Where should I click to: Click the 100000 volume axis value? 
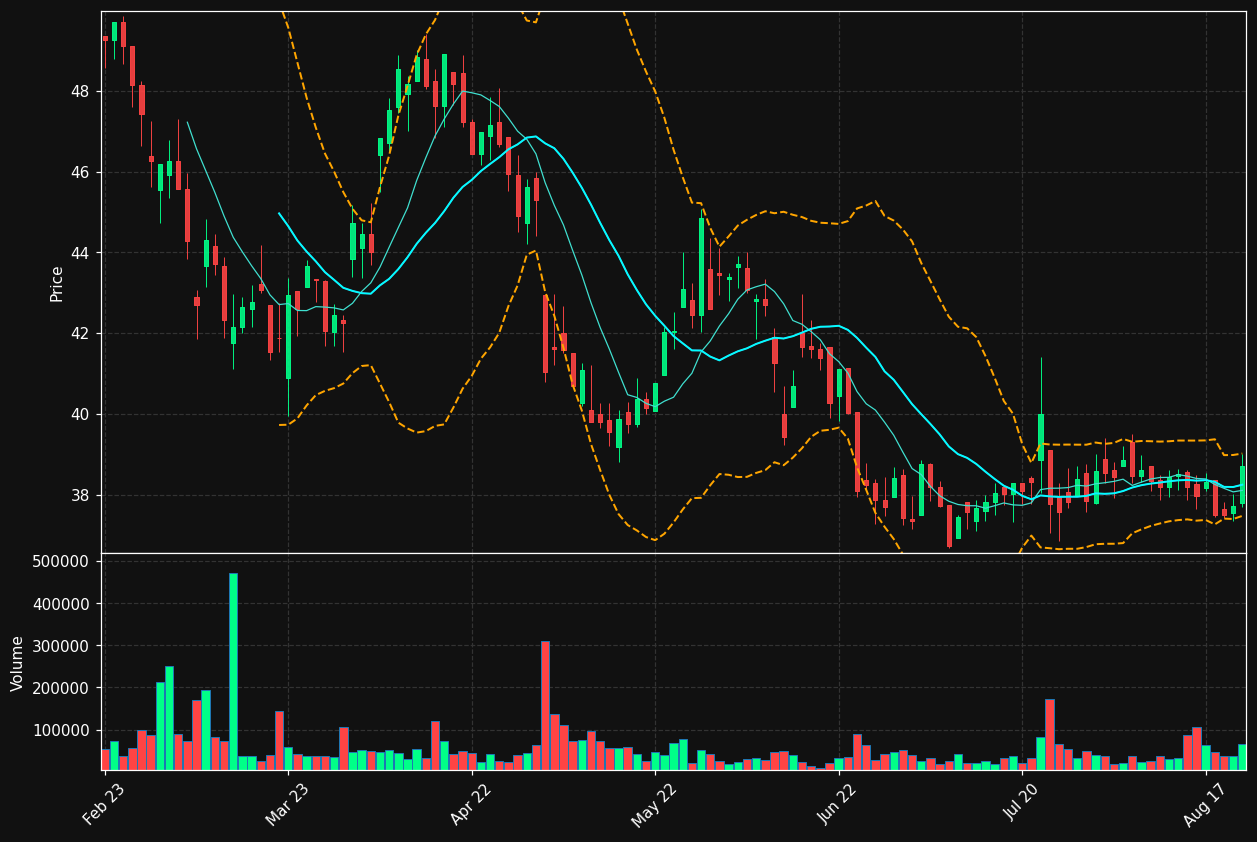[x=62, y=730]
